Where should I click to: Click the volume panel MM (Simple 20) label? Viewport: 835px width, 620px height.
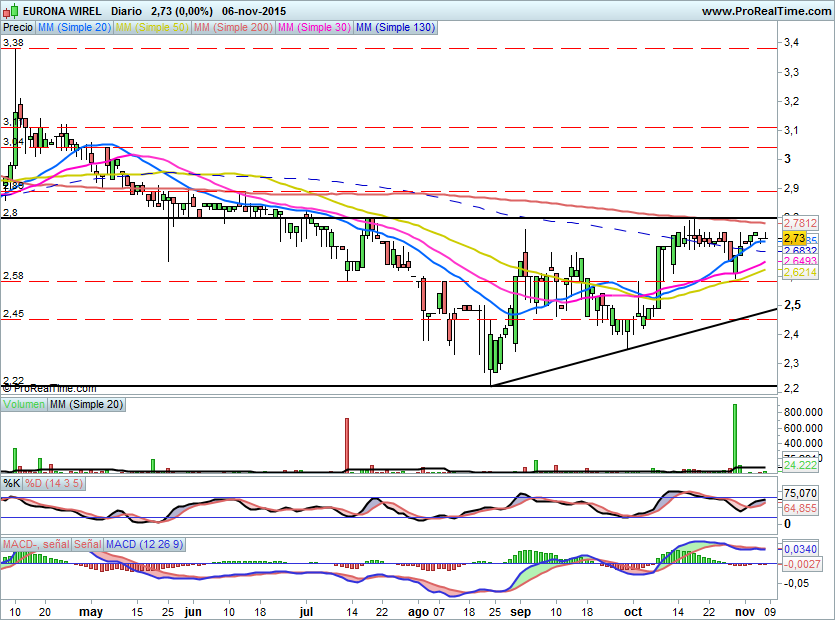tap(84, 404)
